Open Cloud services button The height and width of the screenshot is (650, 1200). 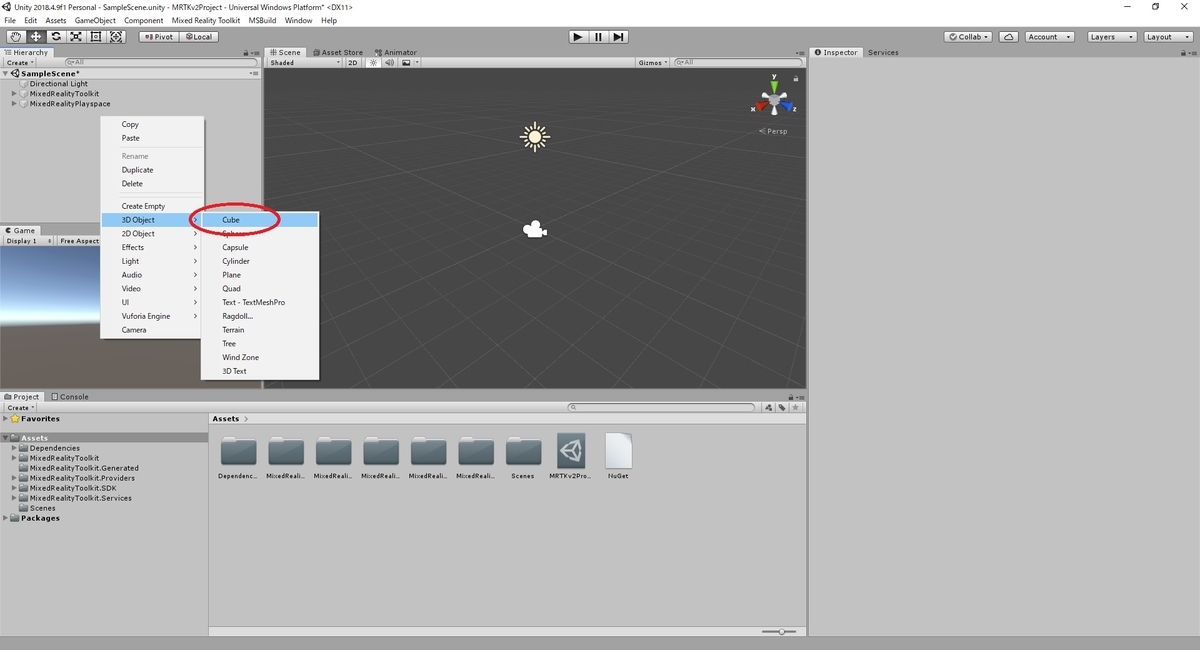click(x=1009, y=37)
